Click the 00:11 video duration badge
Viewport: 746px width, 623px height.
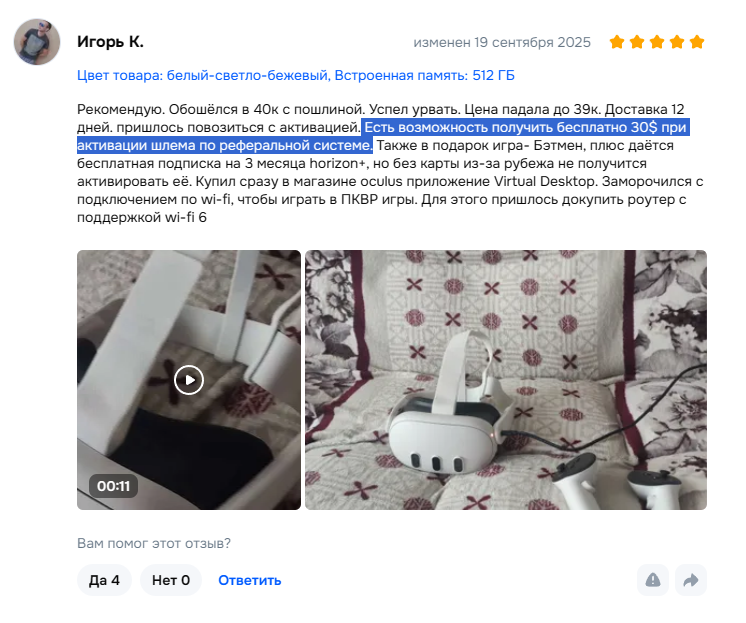click(x=113, y=486)
